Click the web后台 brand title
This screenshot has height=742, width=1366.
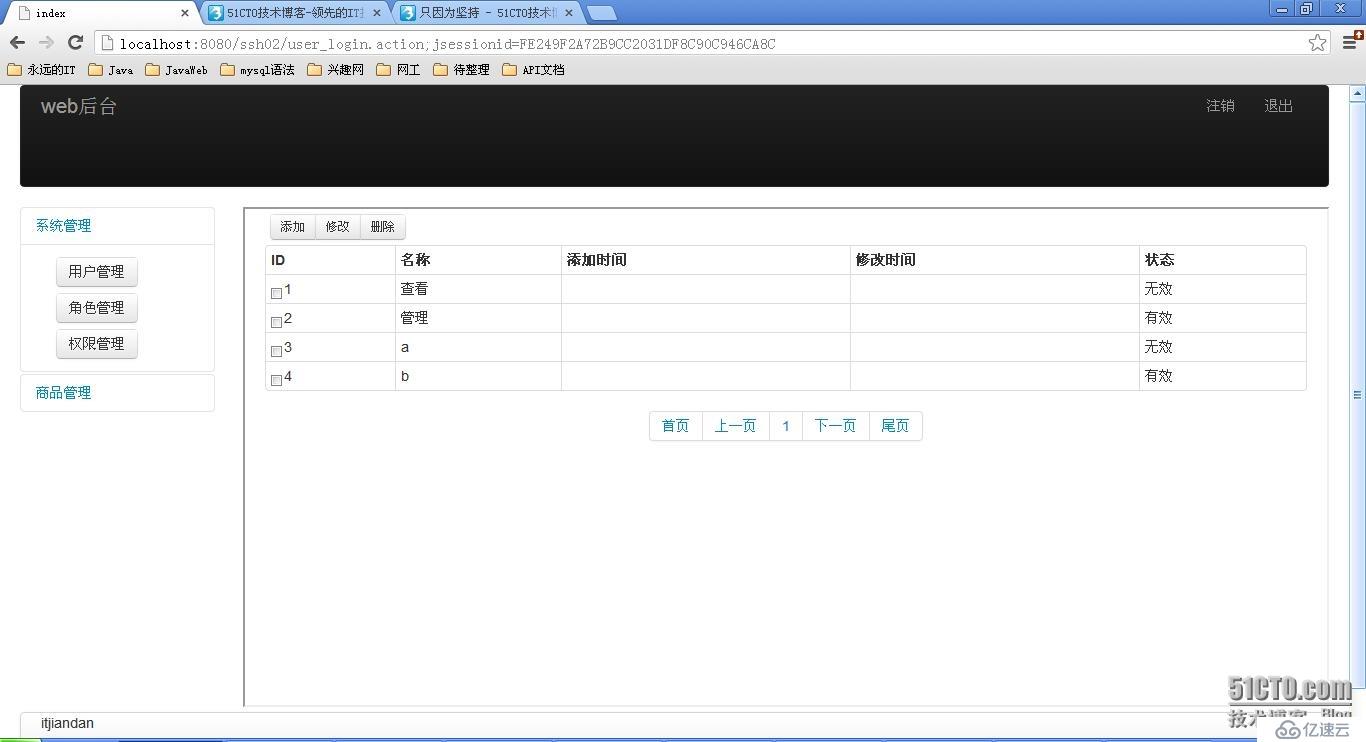click(79, 106)
